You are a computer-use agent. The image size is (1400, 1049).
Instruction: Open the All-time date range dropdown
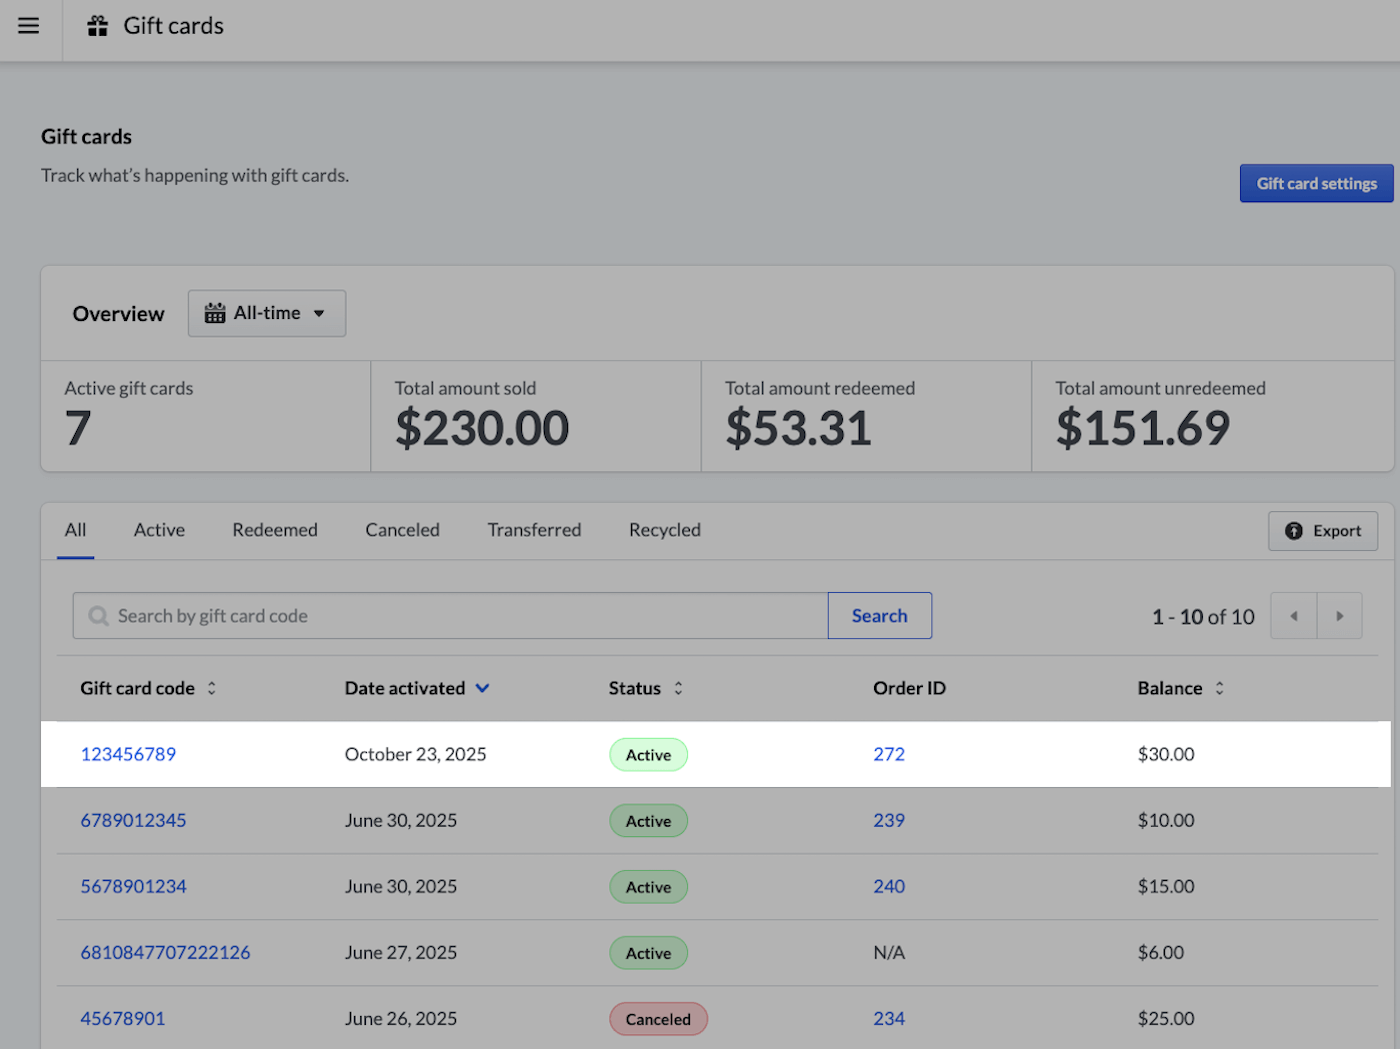pyautogui.click(x=267, y=314)
